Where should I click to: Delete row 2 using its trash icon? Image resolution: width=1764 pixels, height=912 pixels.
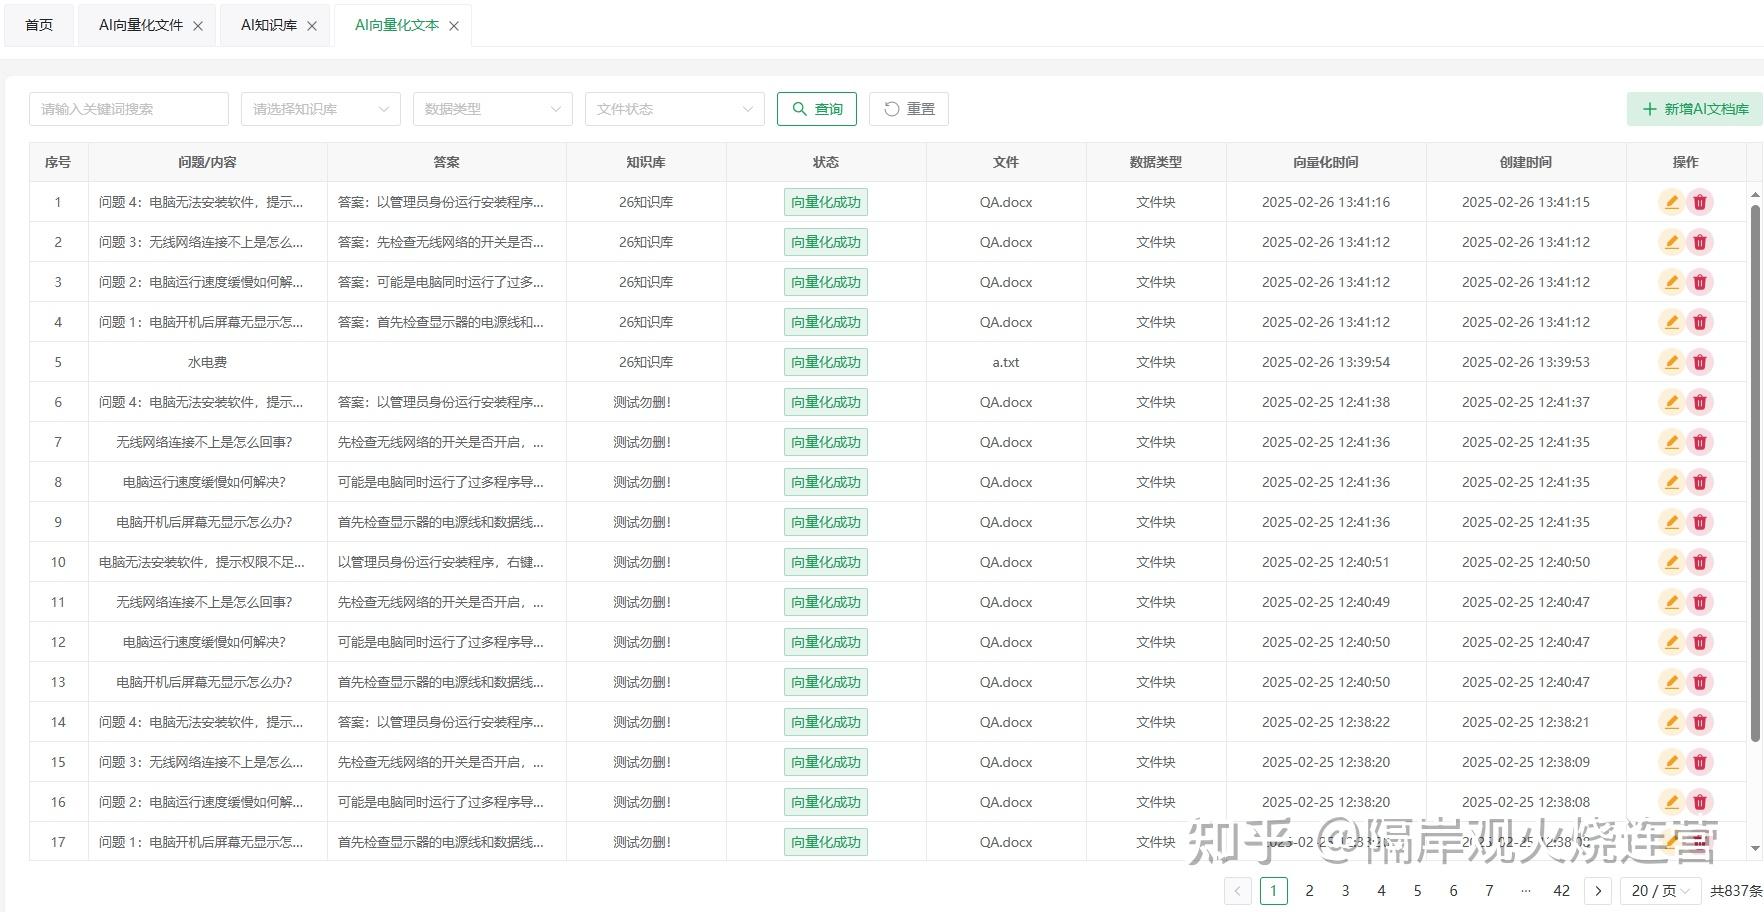pos(1699,241)
